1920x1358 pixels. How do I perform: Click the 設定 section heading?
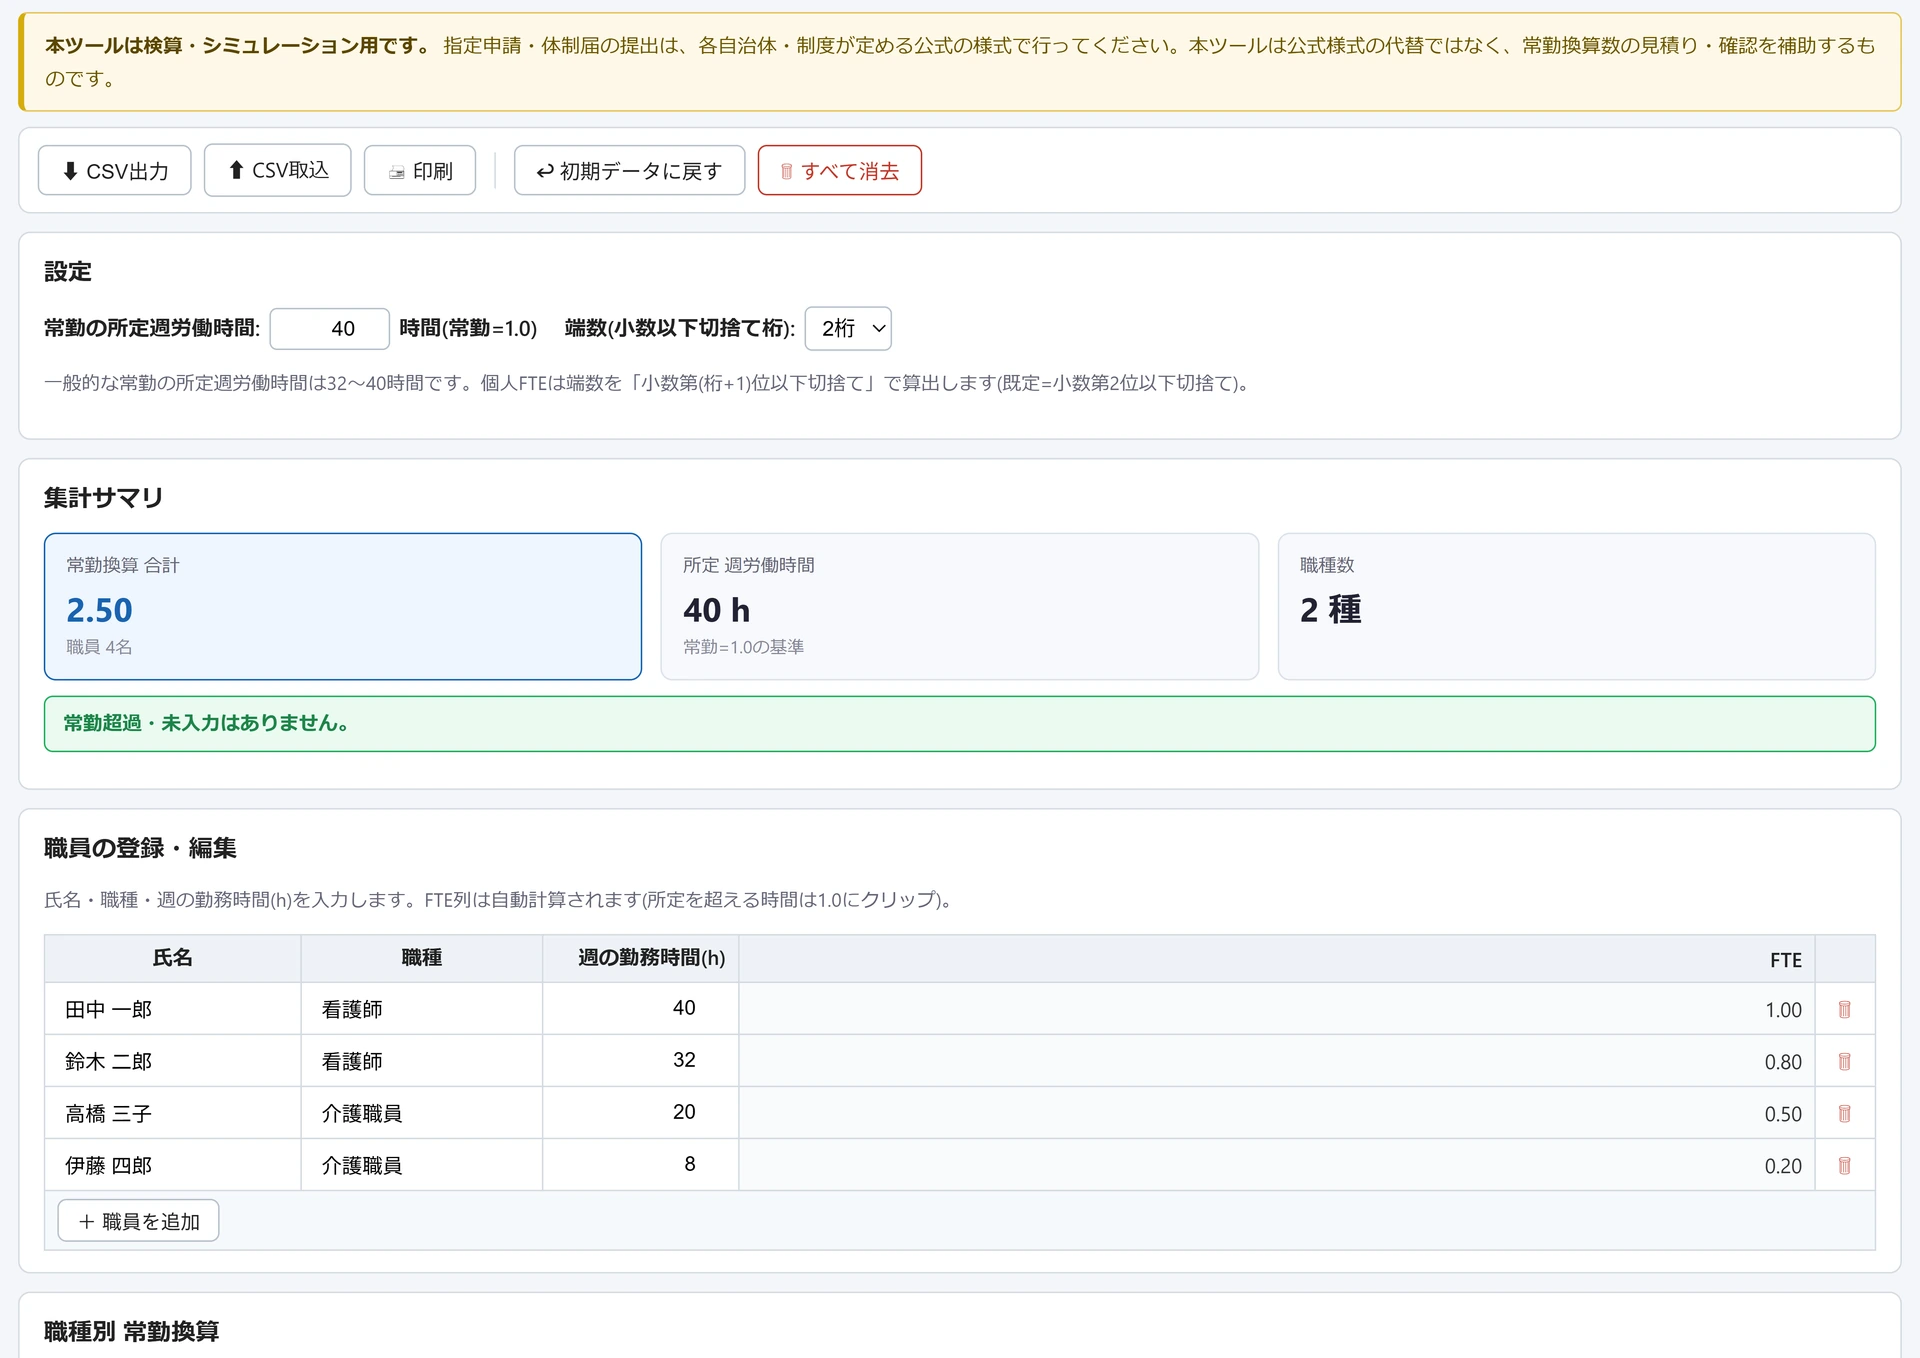[x=67, y=271]
